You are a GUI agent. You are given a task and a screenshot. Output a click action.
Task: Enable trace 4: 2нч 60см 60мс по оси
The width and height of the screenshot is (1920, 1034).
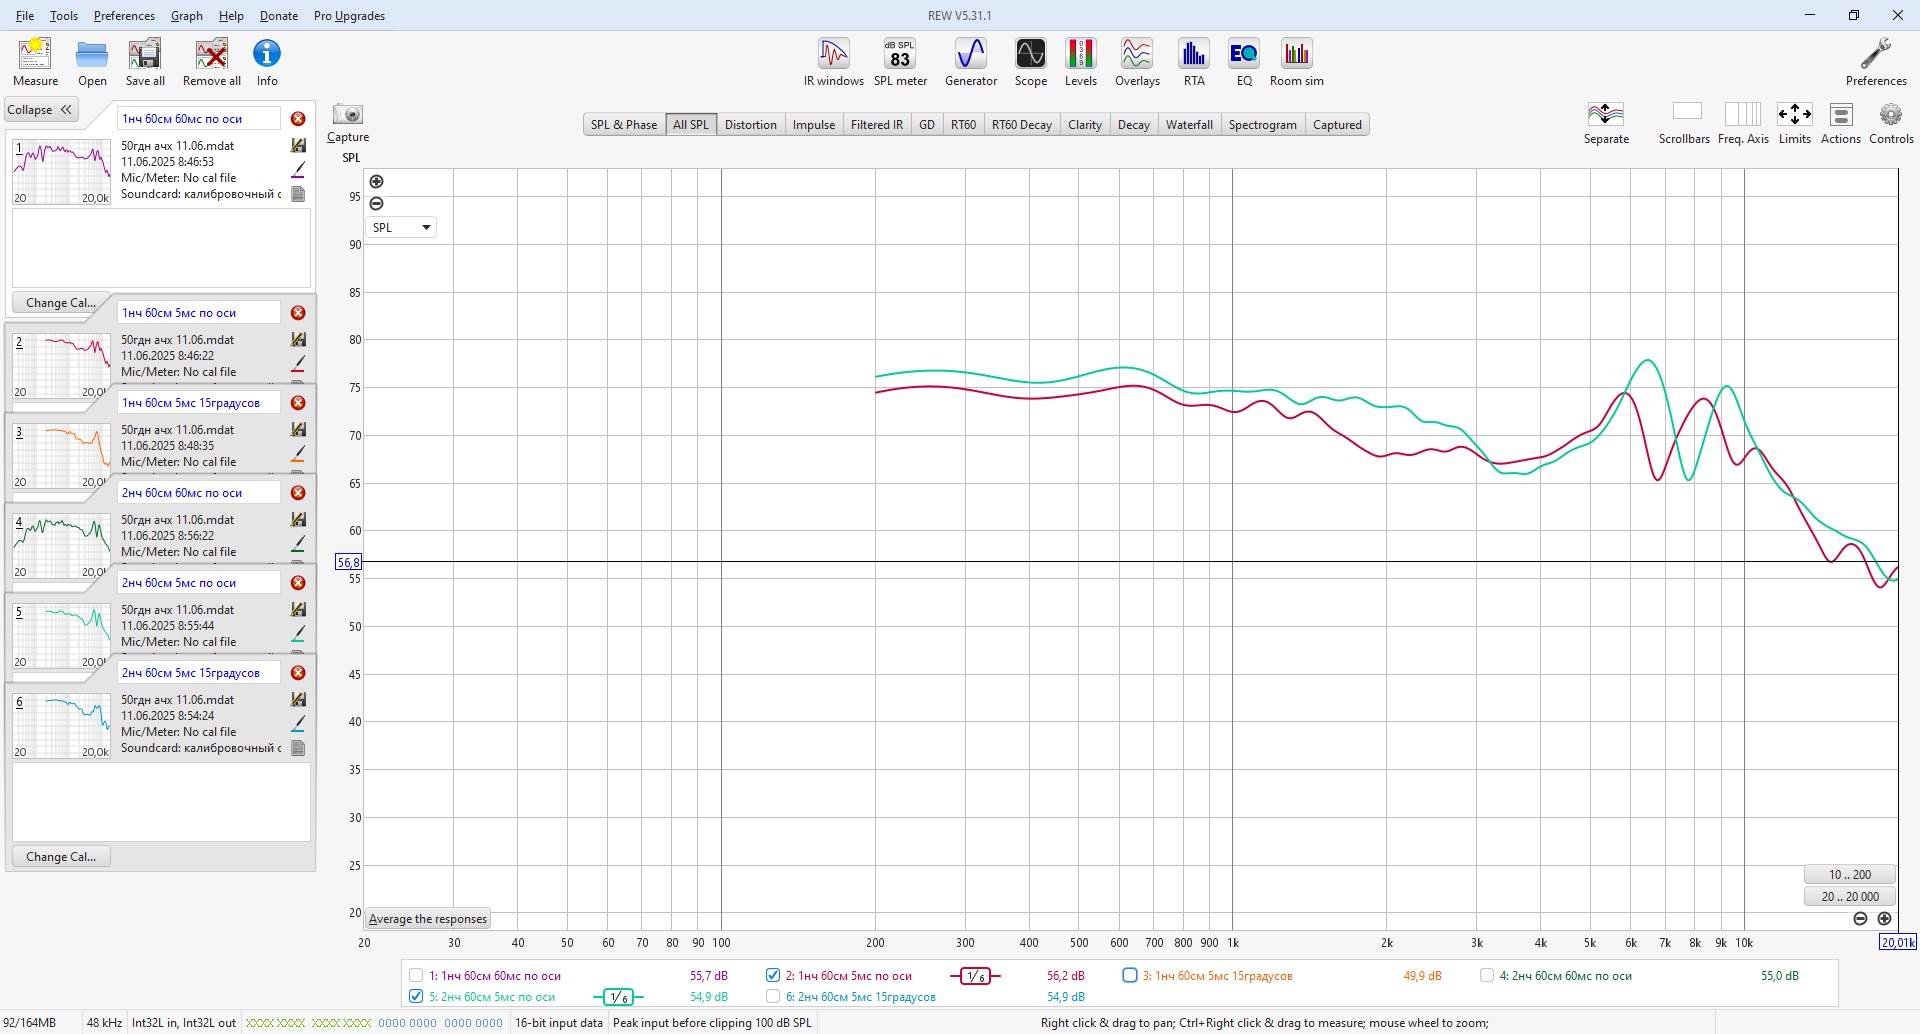(x=1487, y=976)
